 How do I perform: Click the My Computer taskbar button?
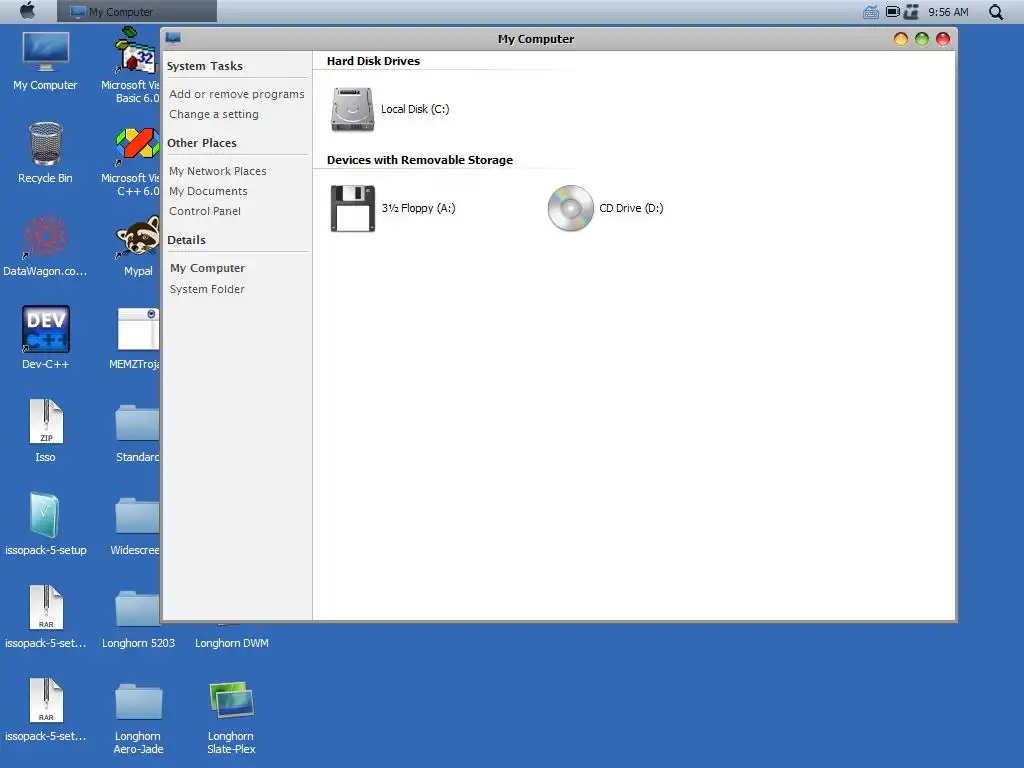(136, 12)
